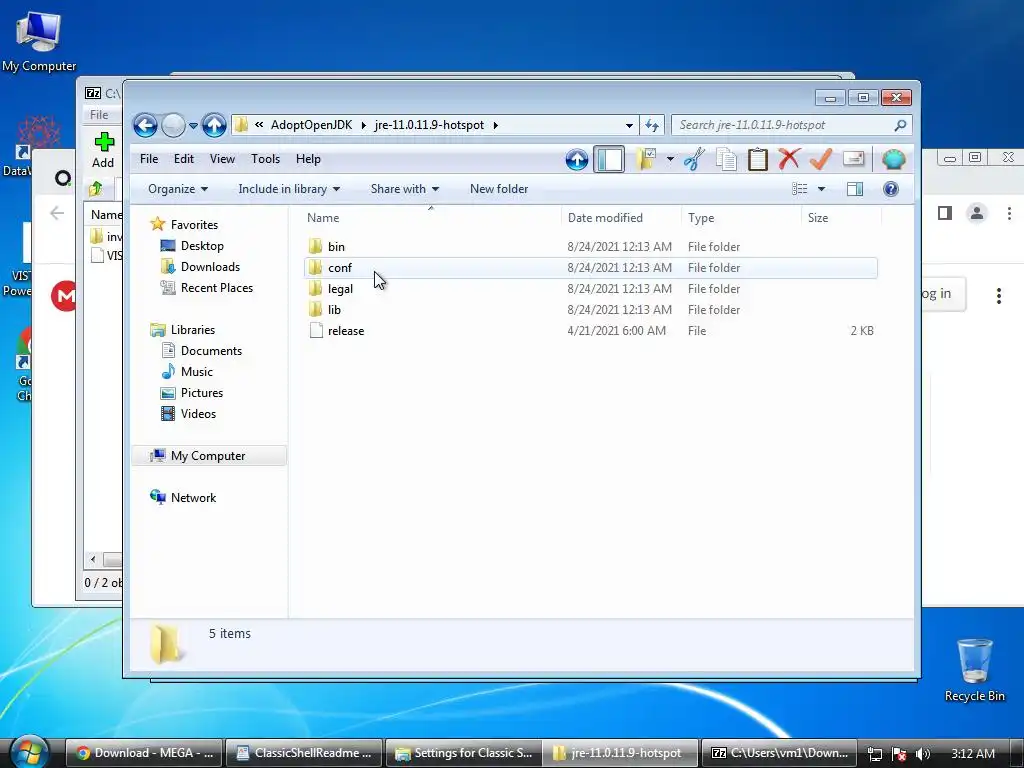Click the blue Help question mark icon
This screenshot has width=1024, height=768.
[891, 189]
